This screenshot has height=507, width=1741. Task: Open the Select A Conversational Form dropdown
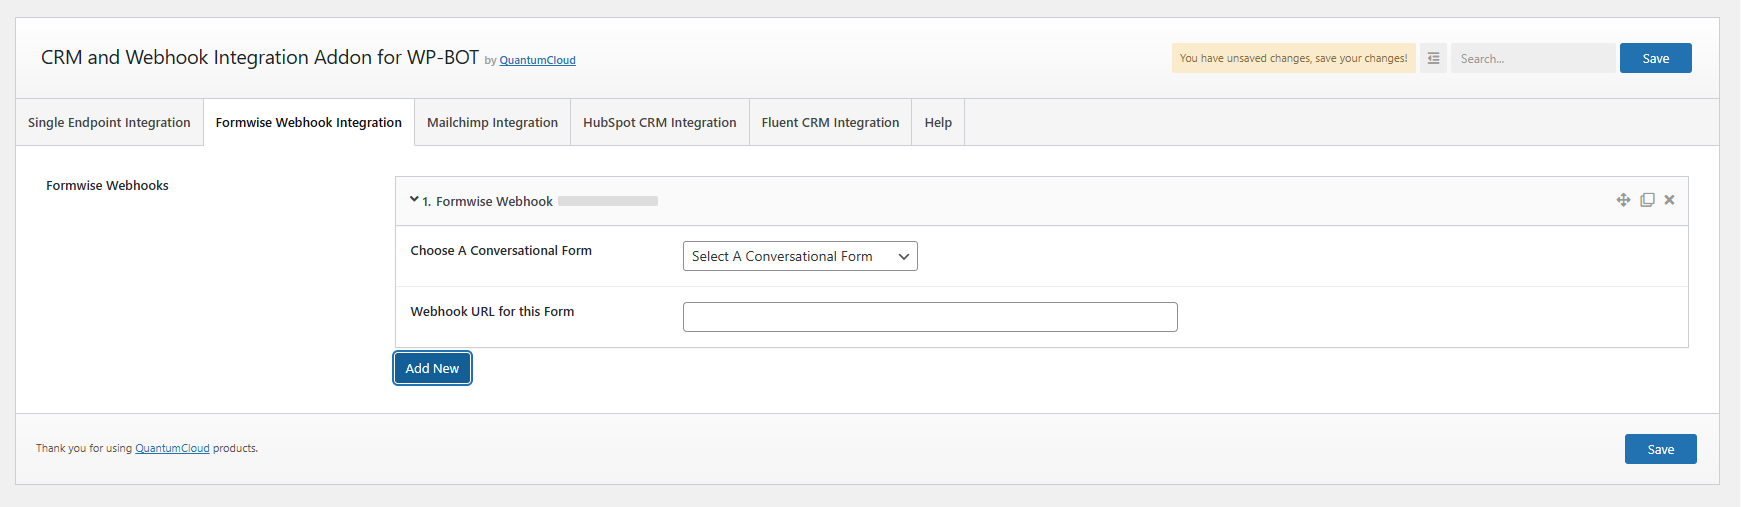799,256
